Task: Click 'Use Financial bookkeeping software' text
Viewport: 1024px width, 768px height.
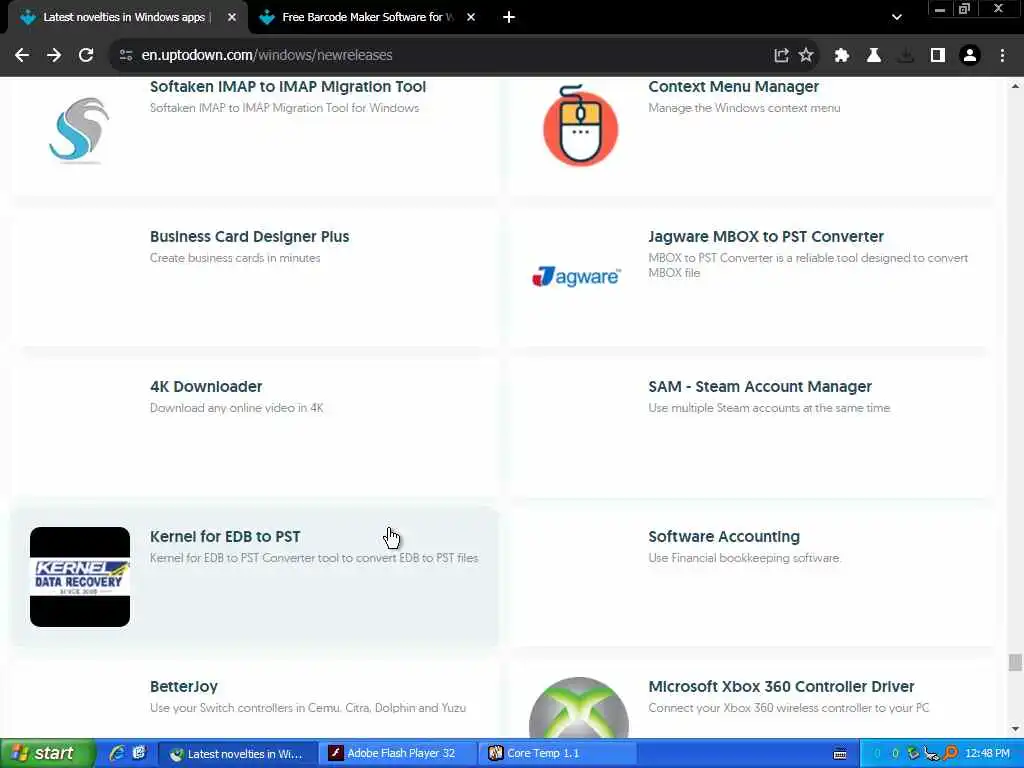Action: tap(744, 558)
